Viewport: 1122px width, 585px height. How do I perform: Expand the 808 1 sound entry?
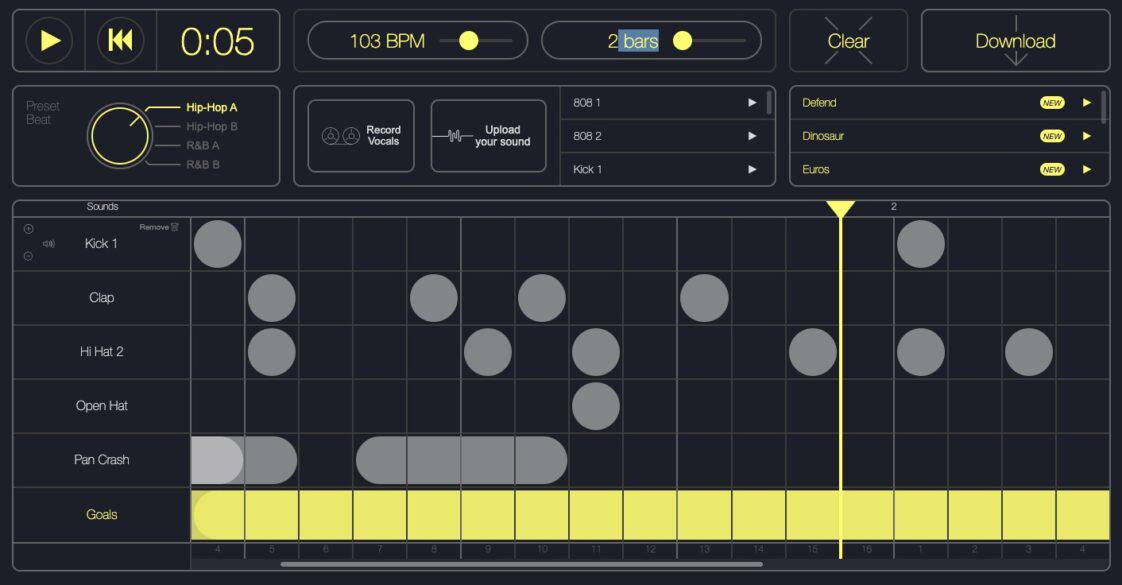click(752, 102)
